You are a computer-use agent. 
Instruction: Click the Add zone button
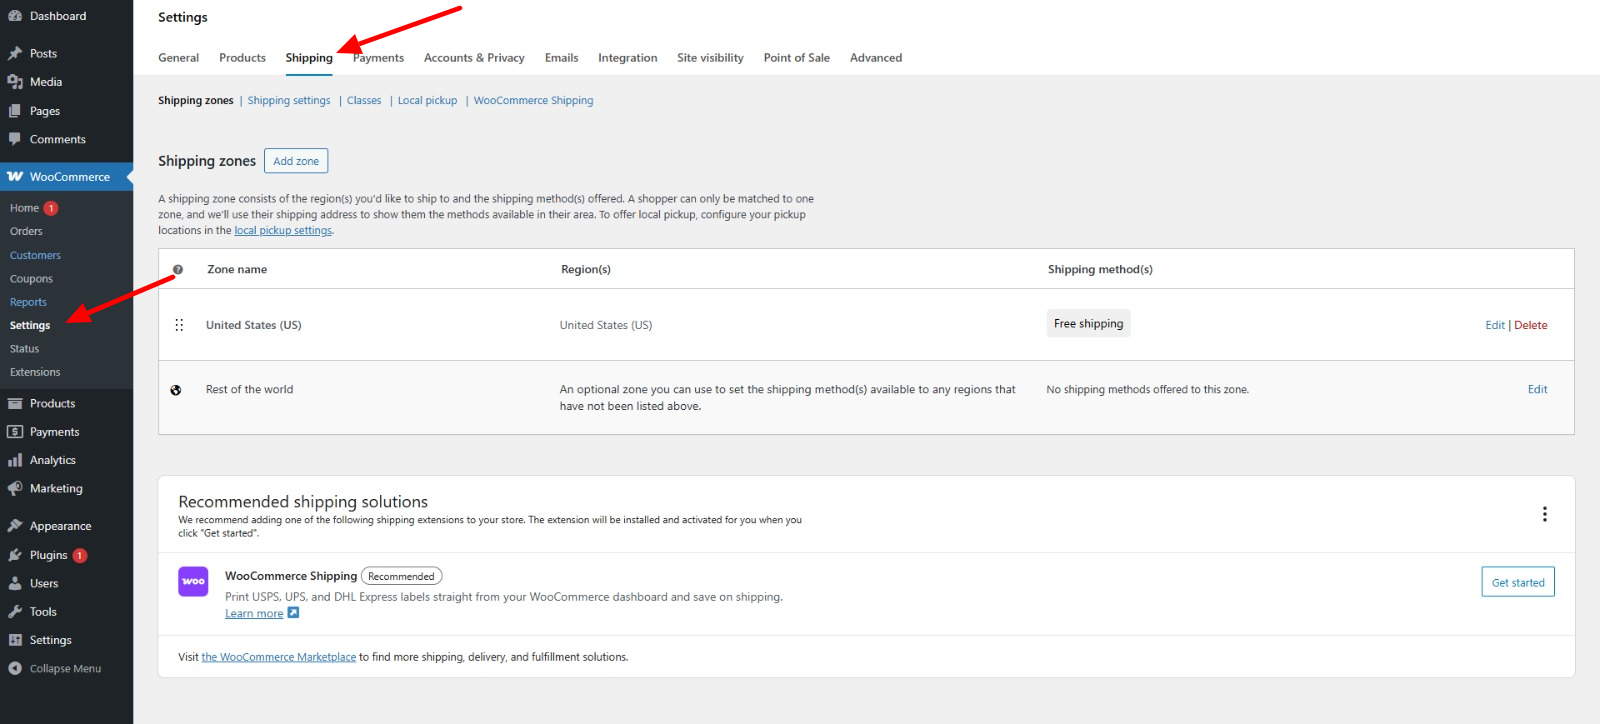296,161
